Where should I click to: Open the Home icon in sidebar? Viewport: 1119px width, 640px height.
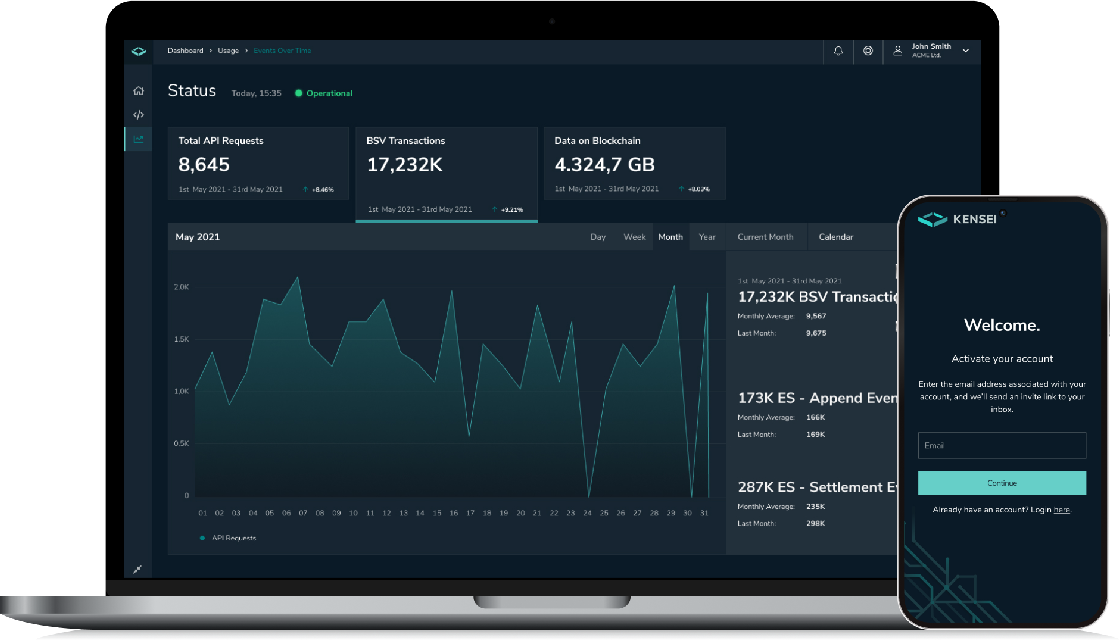coord(138,91)
